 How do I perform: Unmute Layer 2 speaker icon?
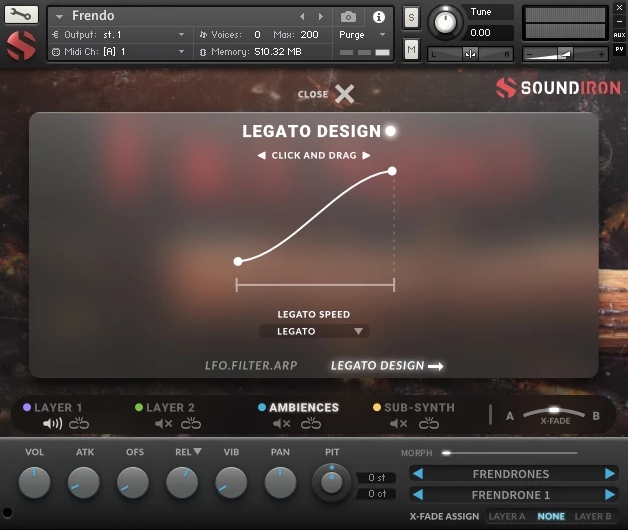[163, 423]
